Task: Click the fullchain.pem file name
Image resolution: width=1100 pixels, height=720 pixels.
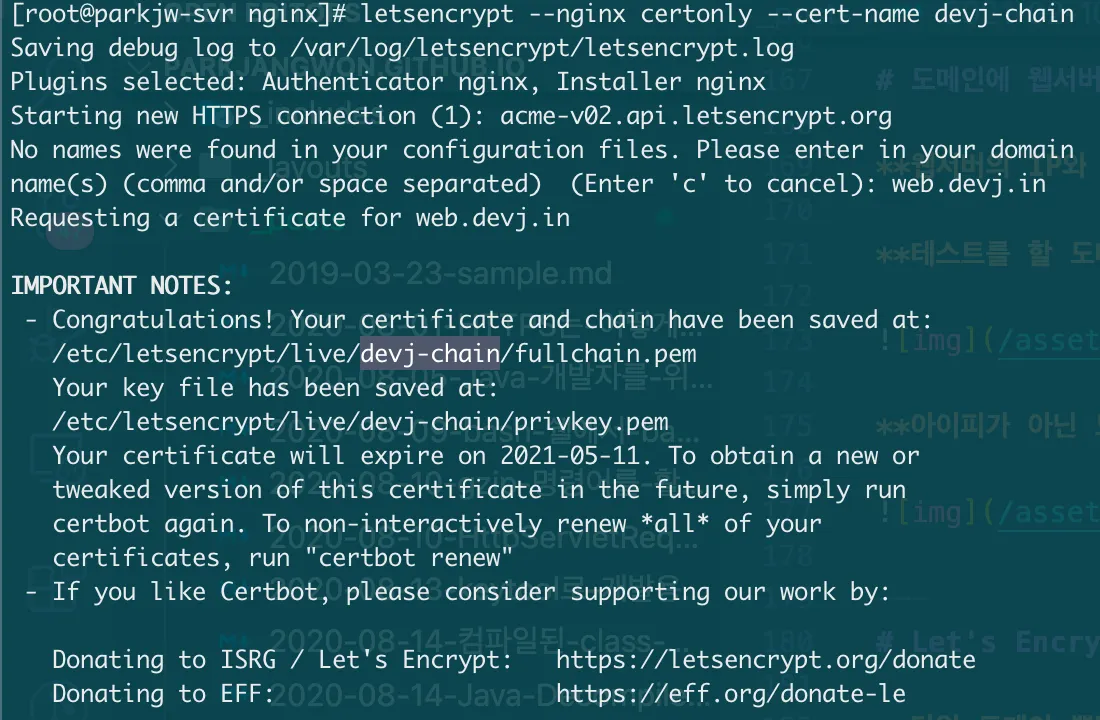Action: (605, 354)
